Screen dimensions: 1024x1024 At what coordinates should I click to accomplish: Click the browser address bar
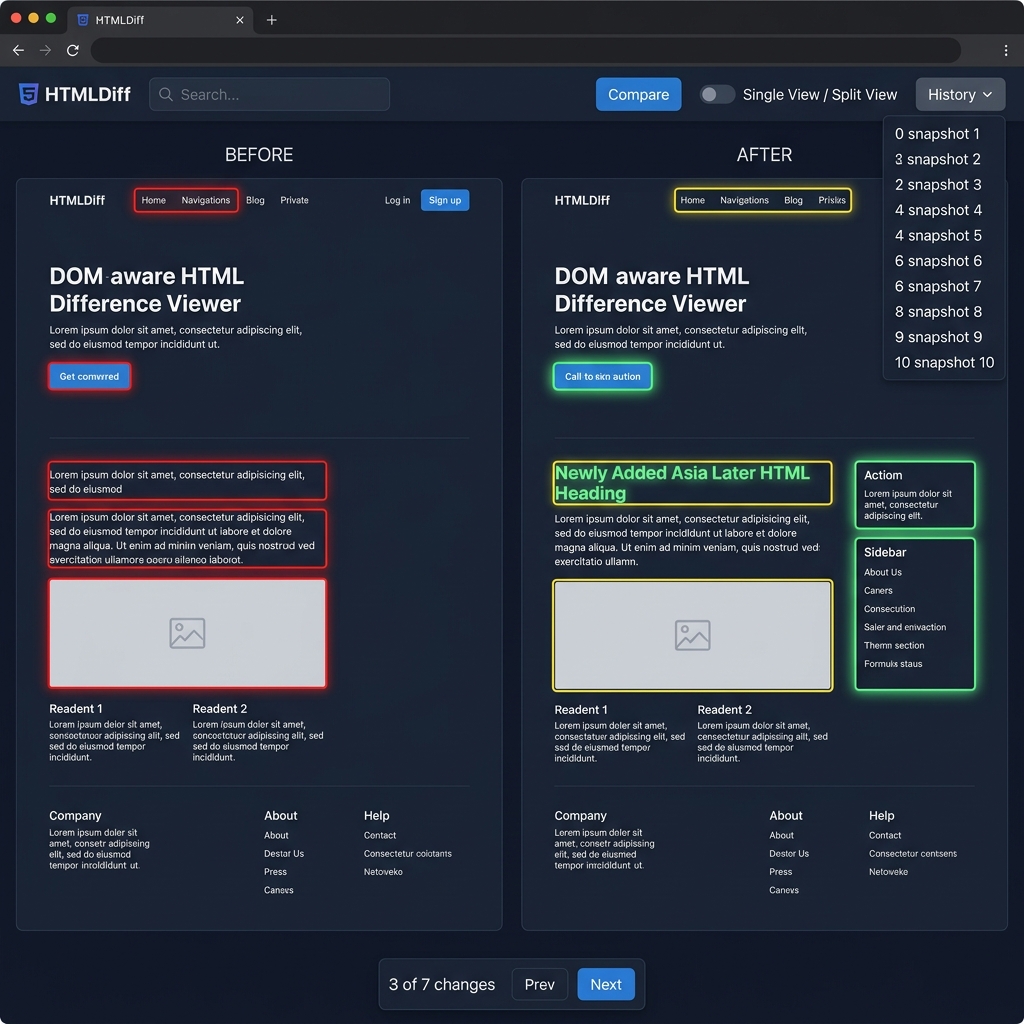[x=525, y=50]
